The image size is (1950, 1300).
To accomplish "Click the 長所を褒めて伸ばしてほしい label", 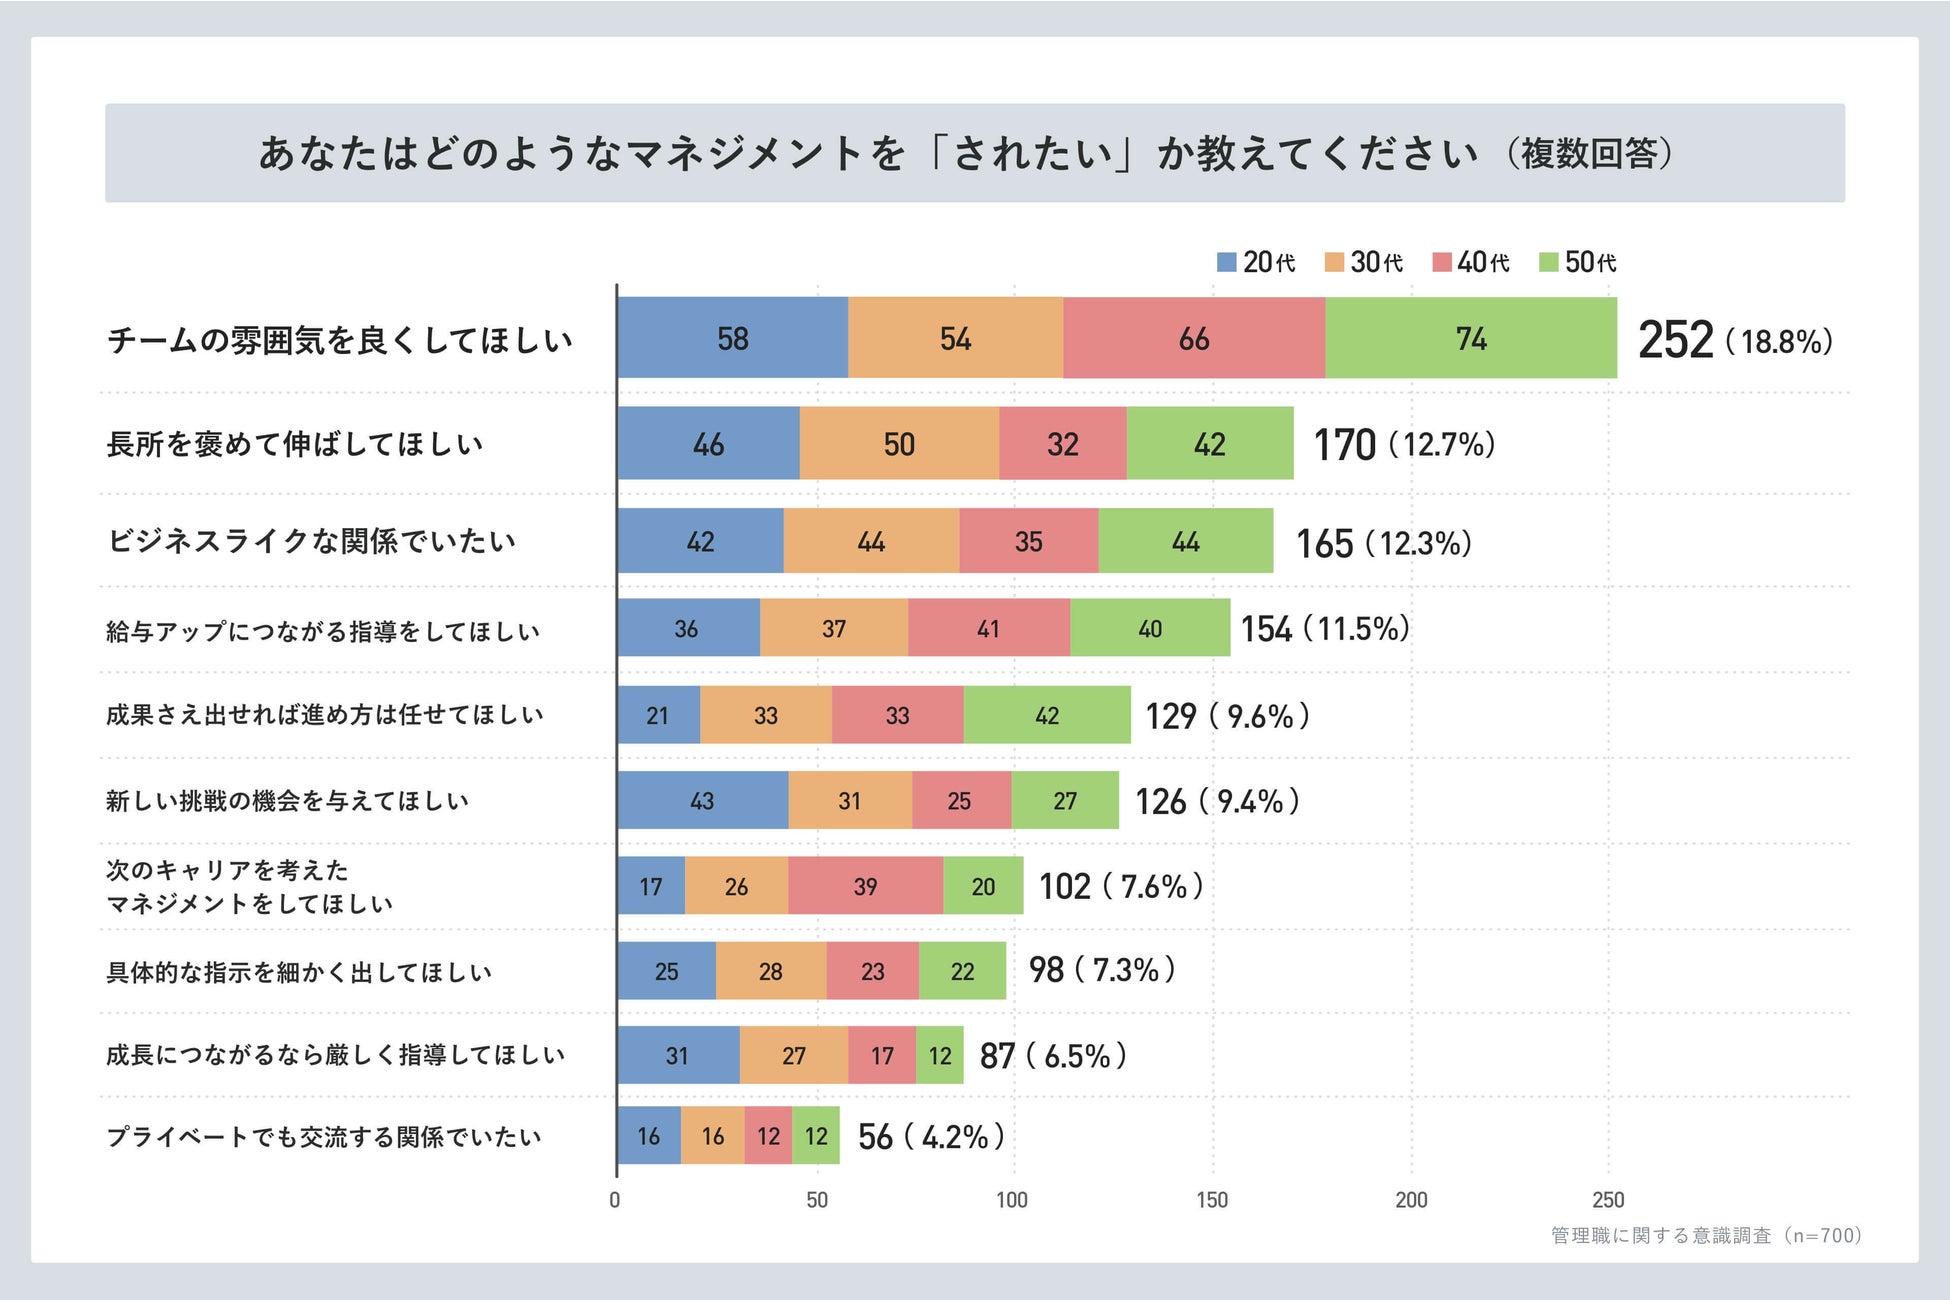I will pos(295,444).
